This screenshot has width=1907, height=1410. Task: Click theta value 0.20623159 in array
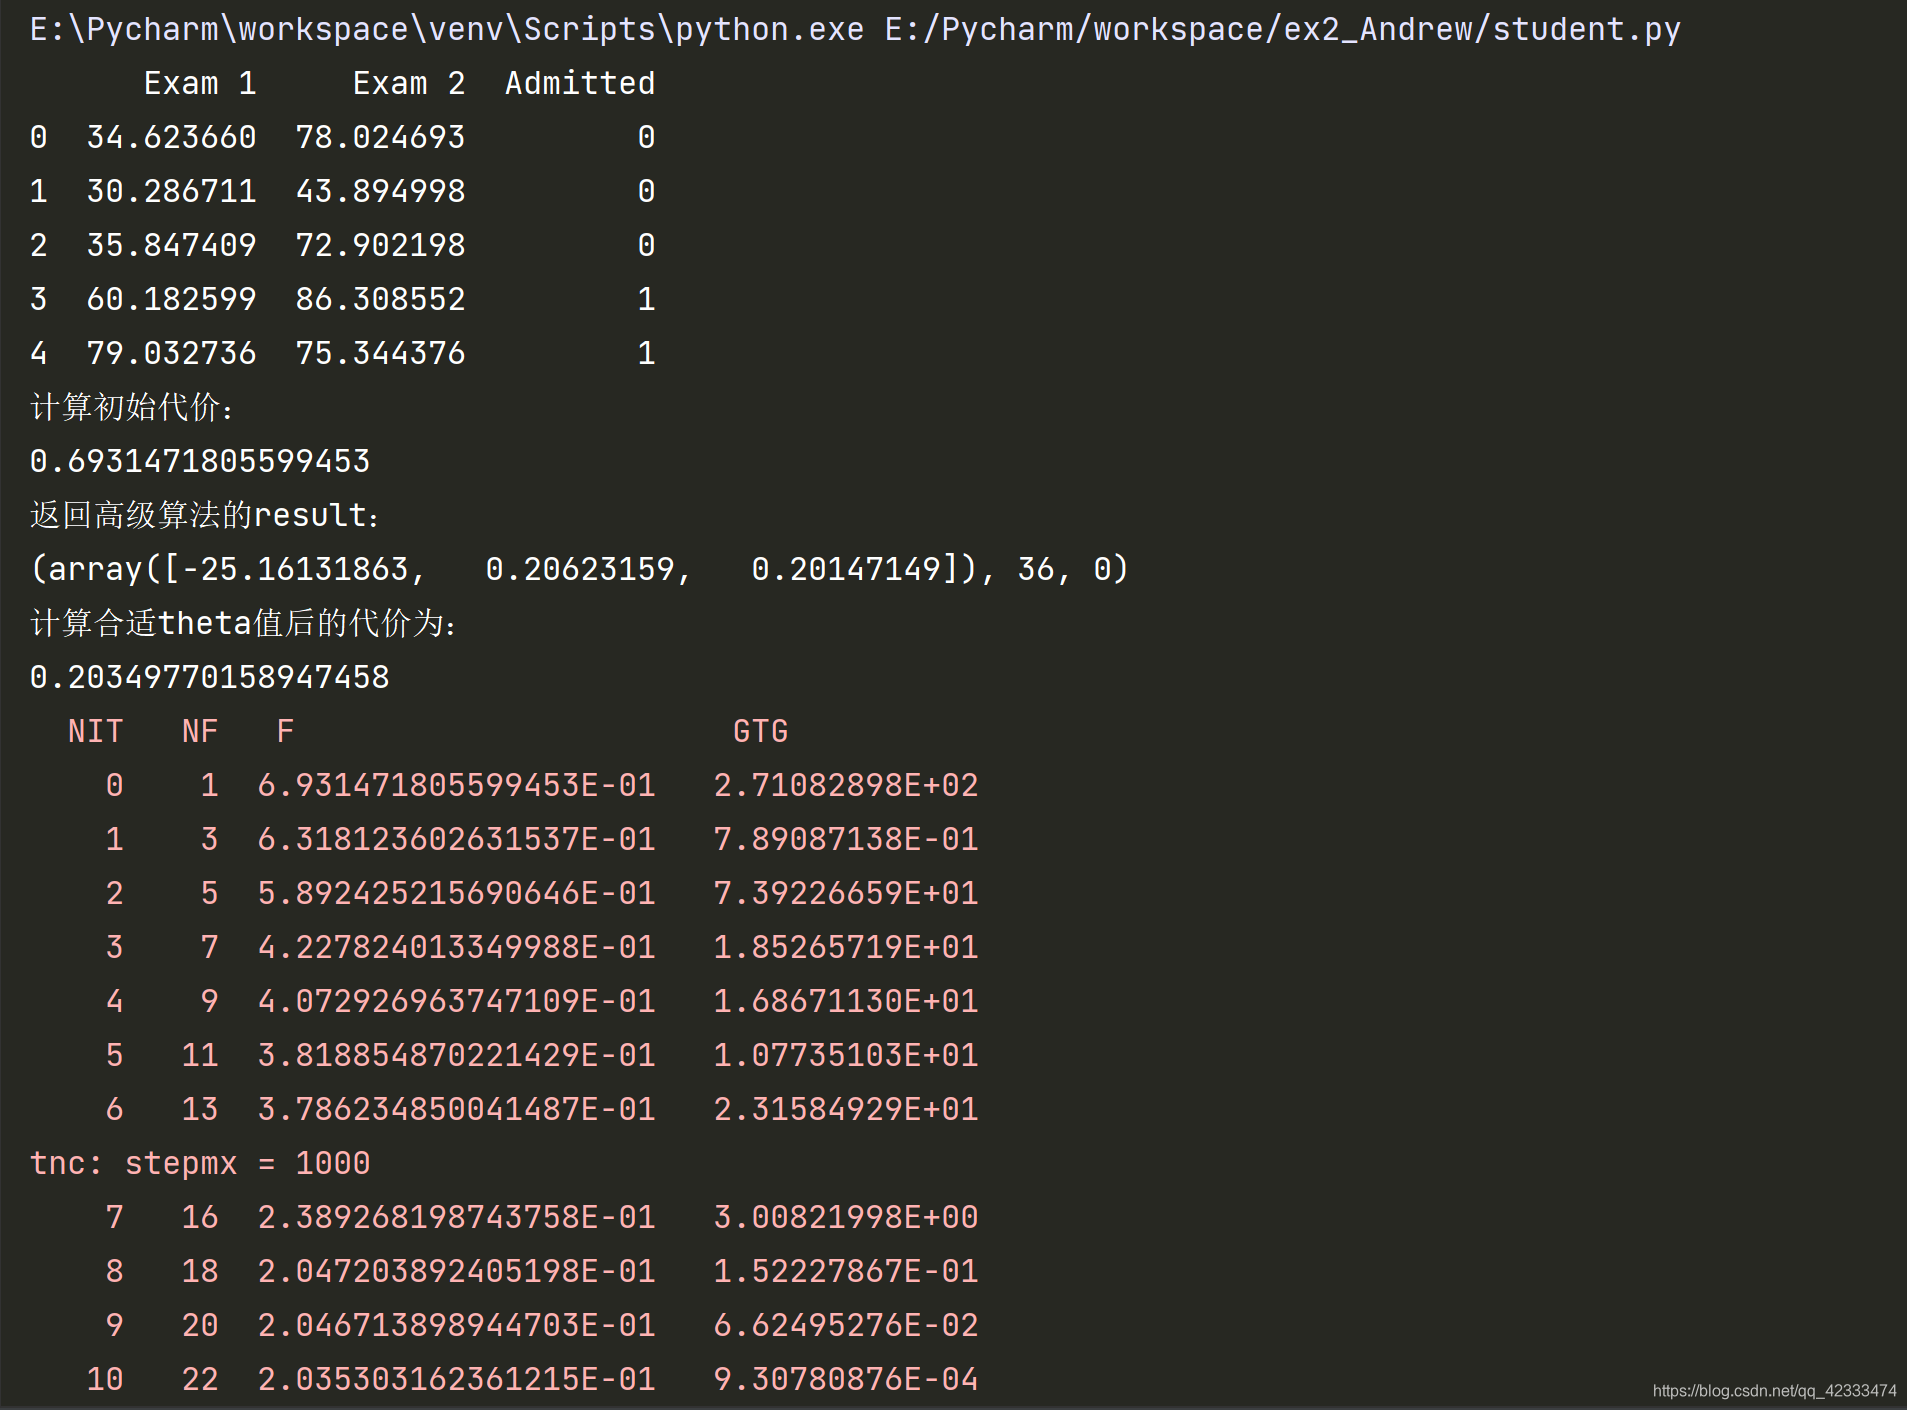tap(580, 569)
